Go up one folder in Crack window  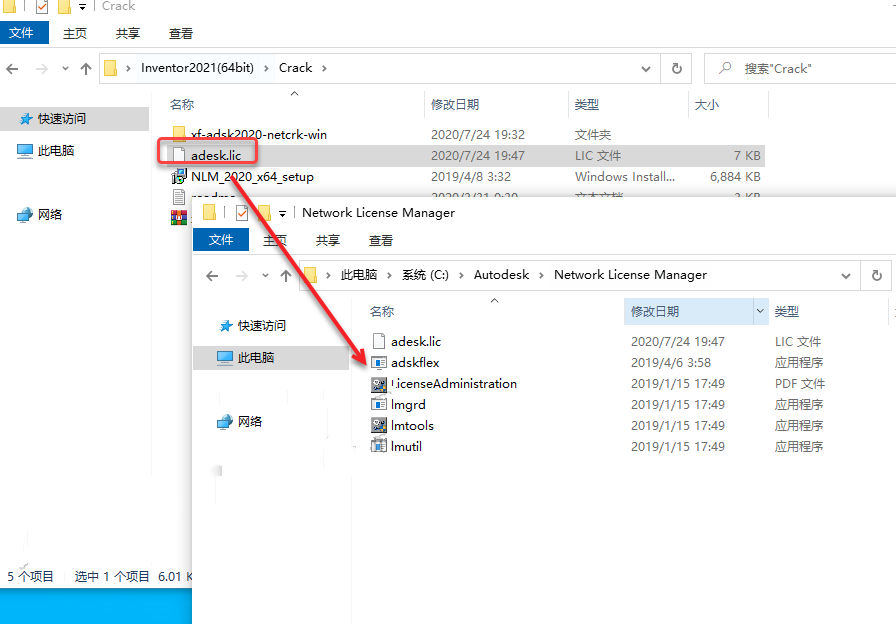(86, 69)
